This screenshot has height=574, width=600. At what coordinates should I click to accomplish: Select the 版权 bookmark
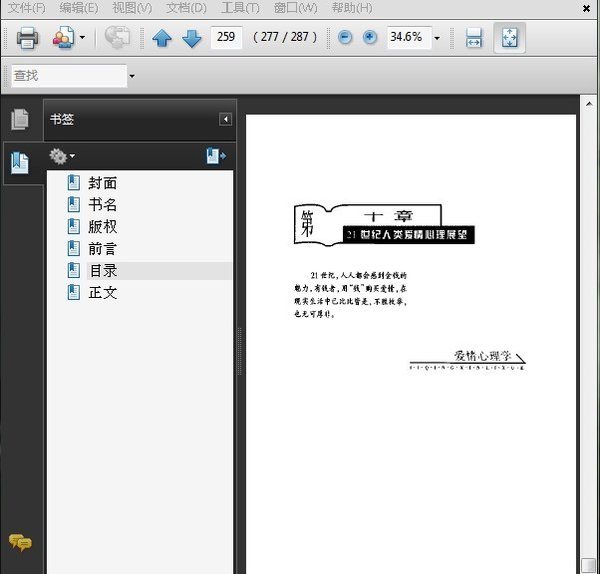tap(102, 227)
